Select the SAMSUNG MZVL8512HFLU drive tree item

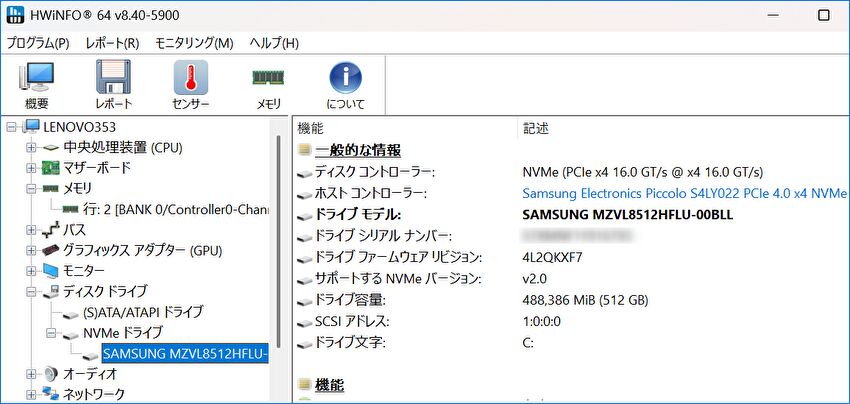(x=185, y=353)
